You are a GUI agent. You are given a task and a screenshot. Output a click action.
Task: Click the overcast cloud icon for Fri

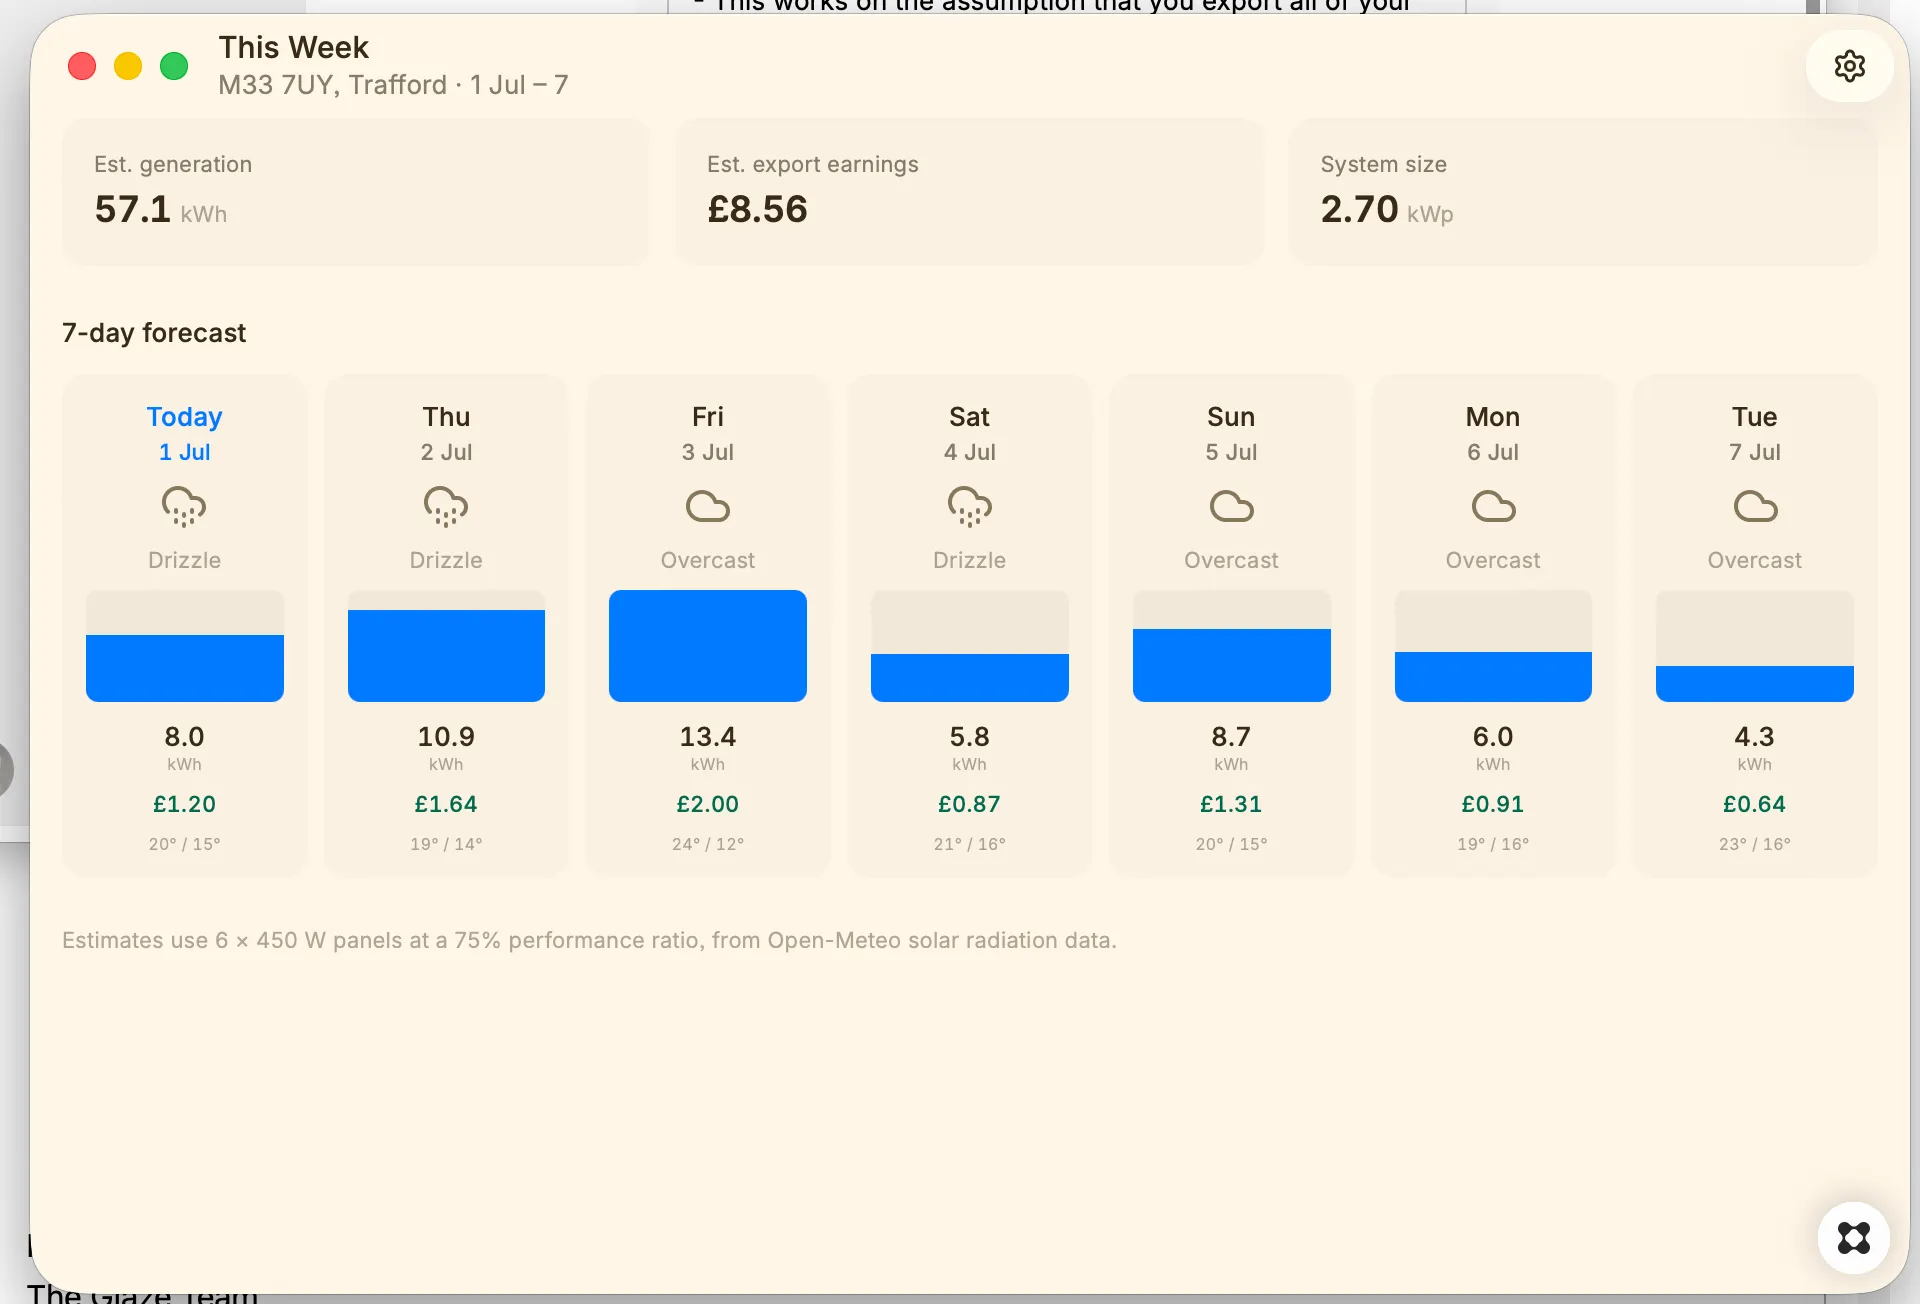pyautogui.click(x=708, y=507)
